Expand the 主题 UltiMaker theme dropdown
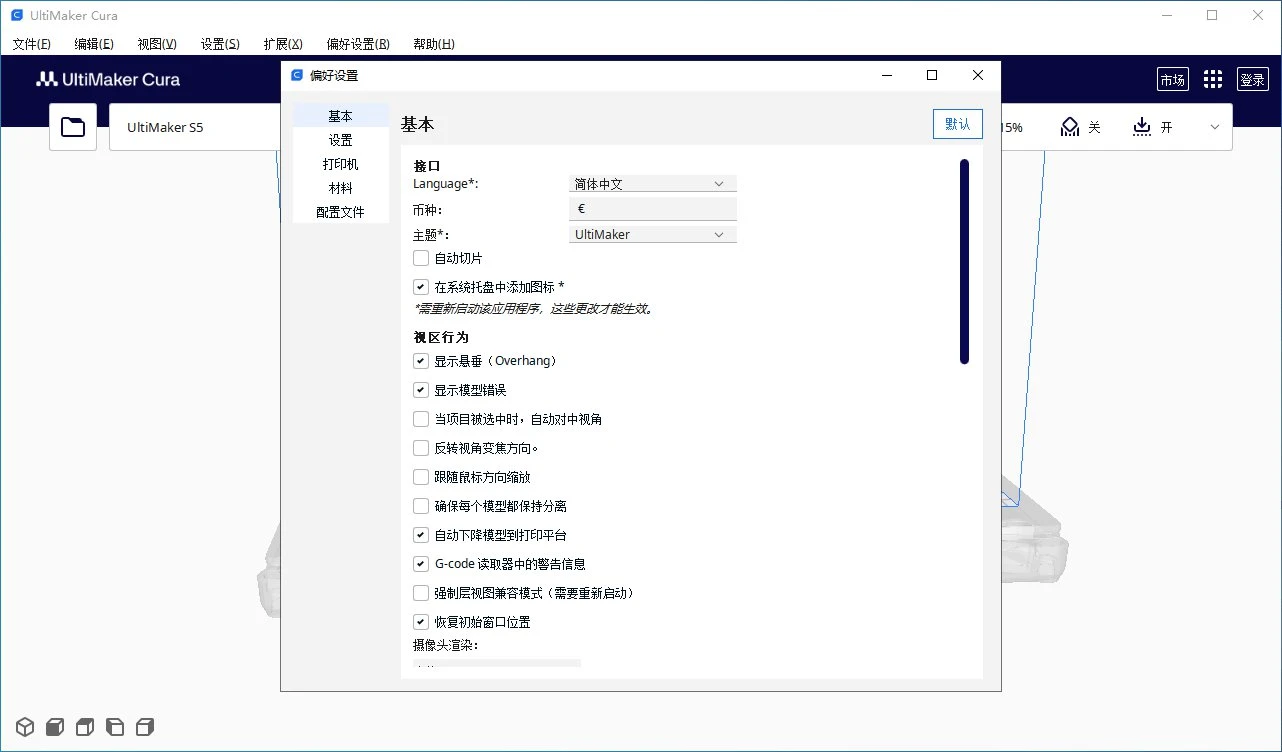1282x752 pixels. 652,234
